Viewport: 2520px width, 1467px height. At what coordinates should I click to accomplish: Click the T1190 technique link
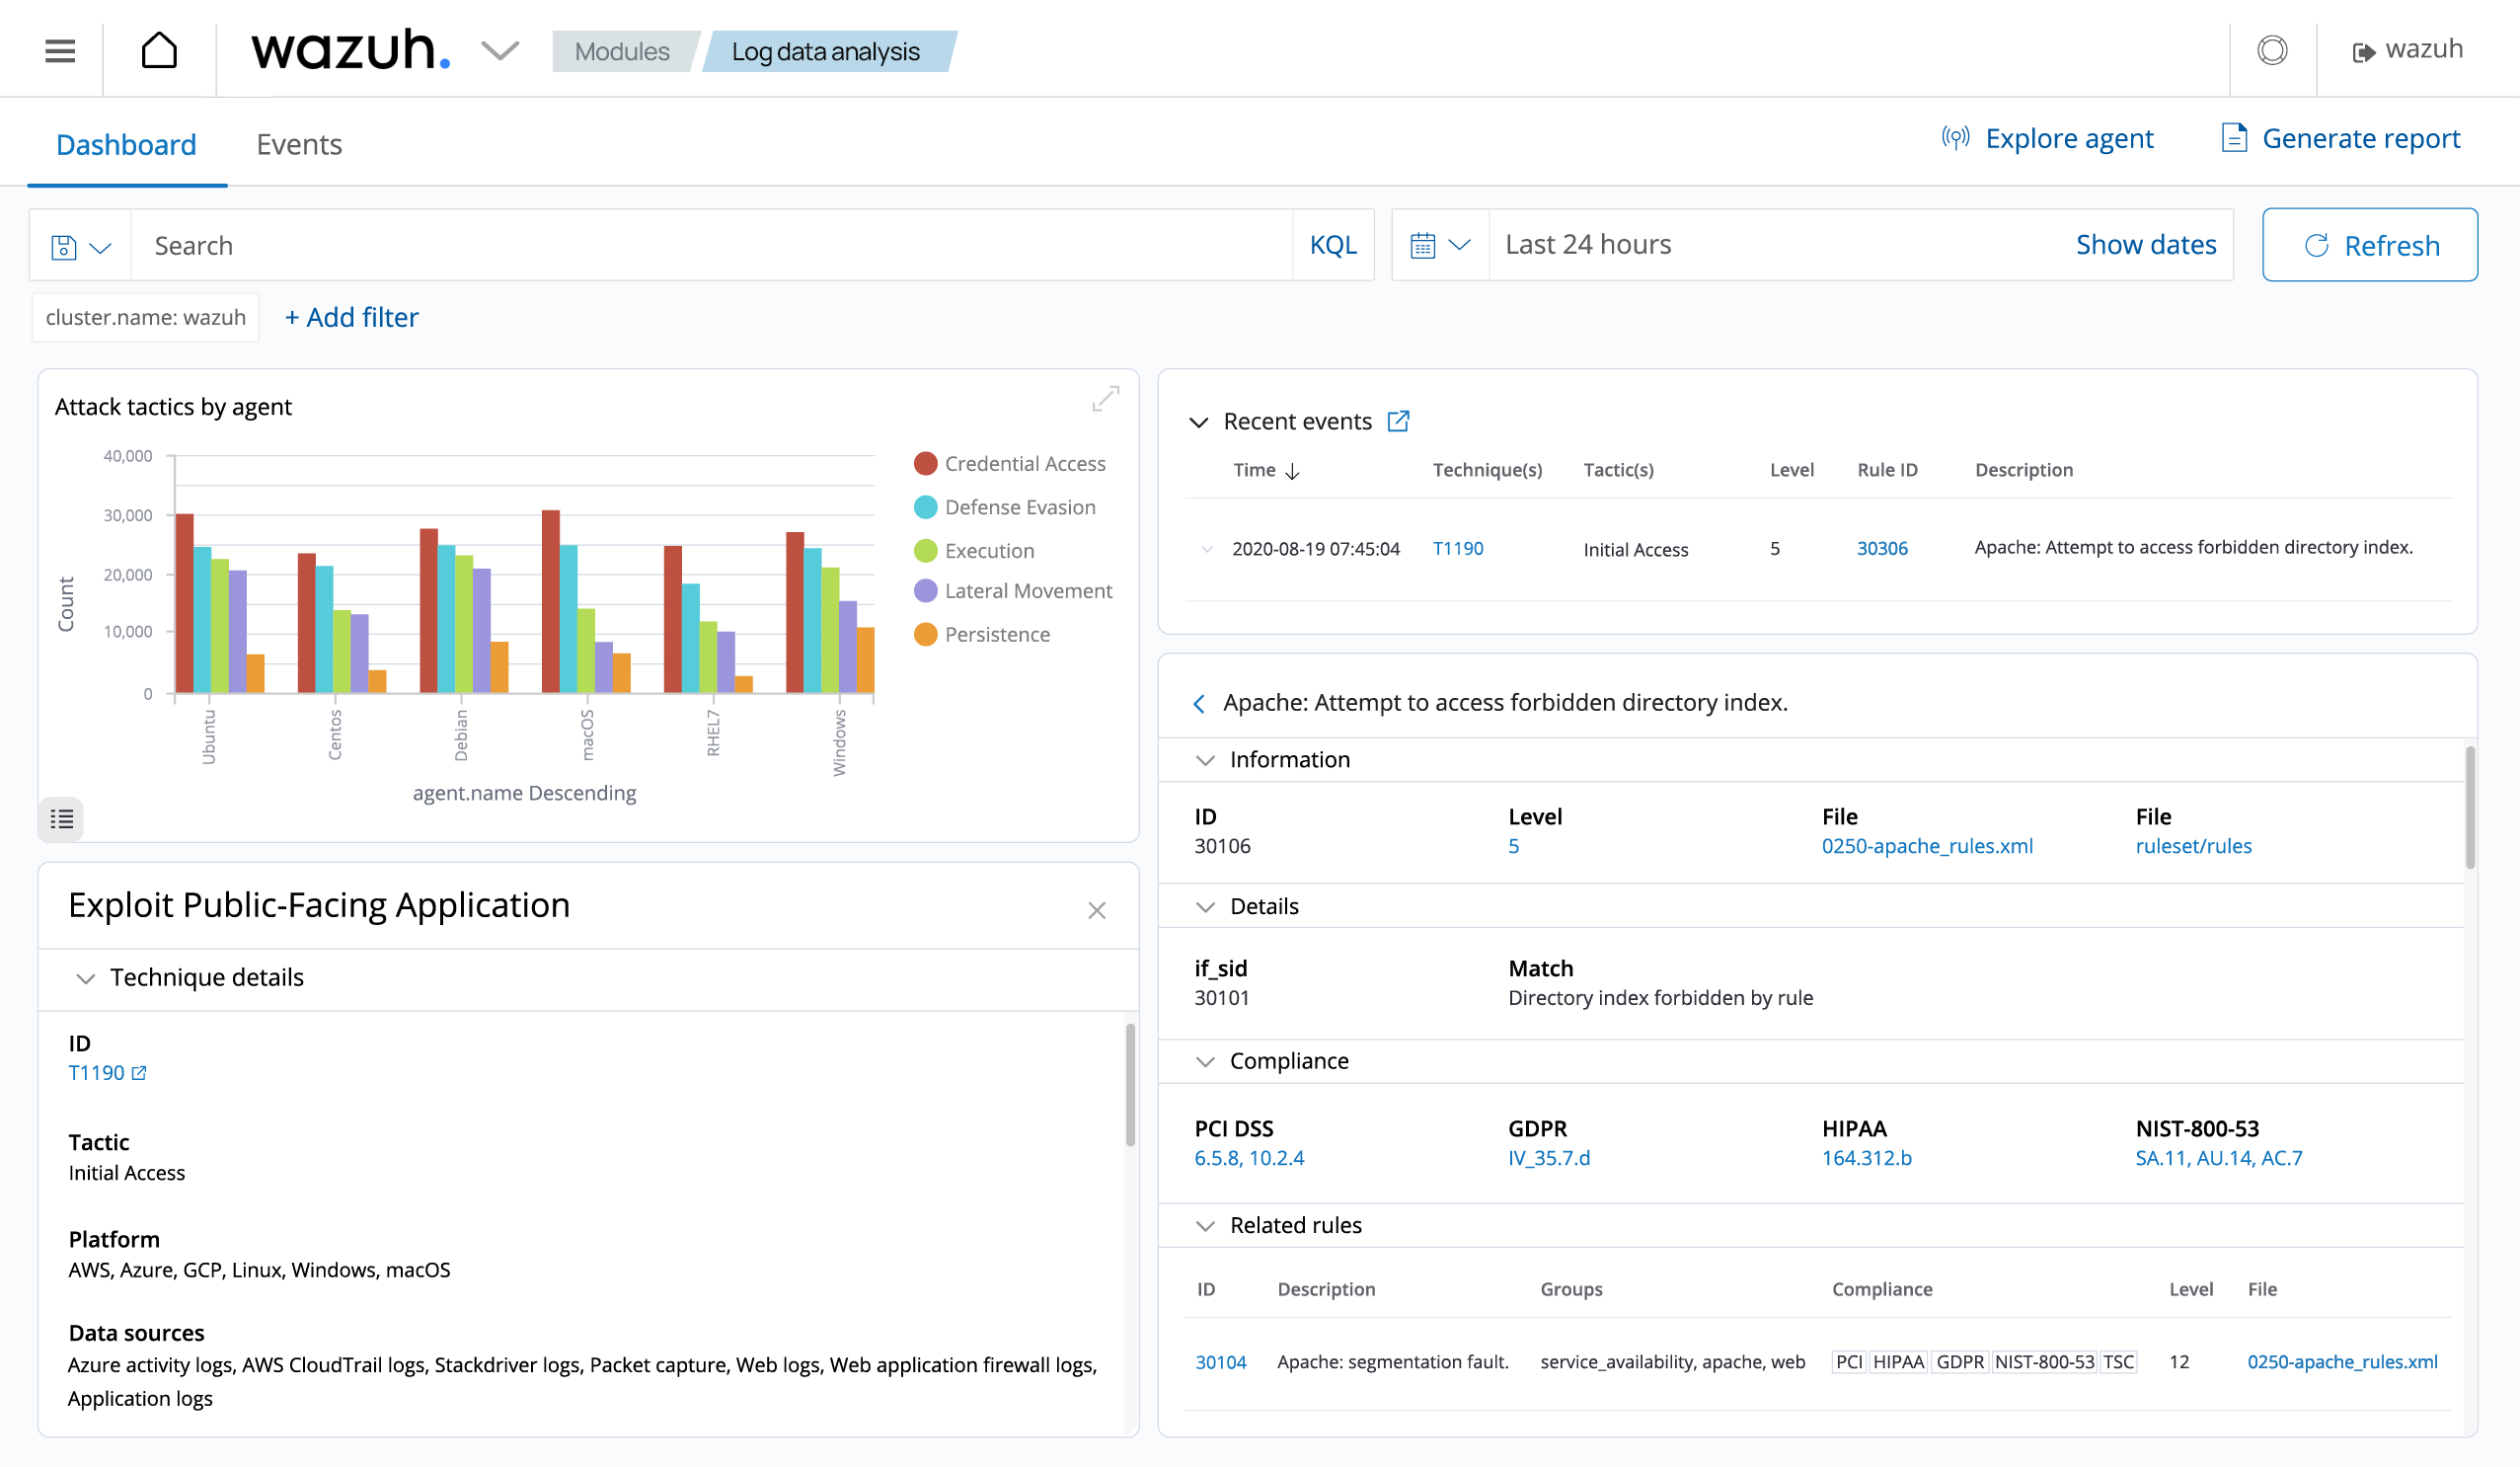pyautogui.click(x=1457, y=545)
